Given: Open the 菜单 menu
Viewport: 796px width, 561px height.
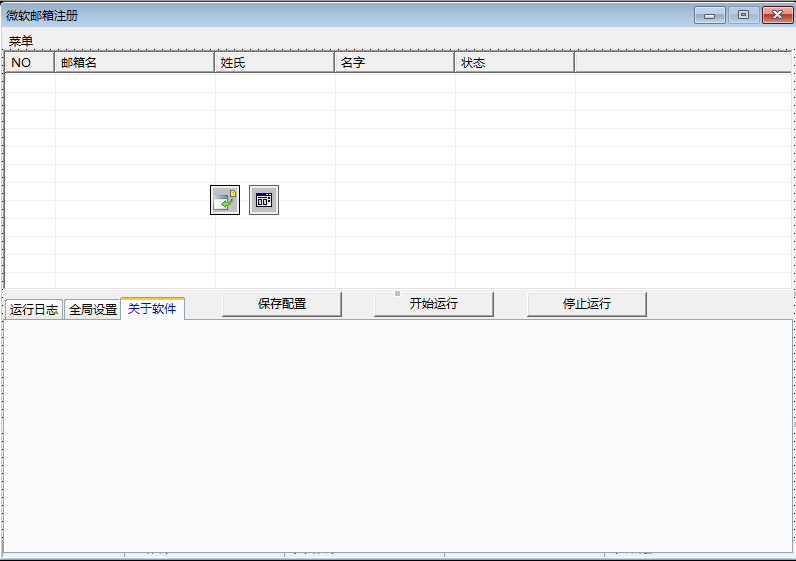Looking at the screenshot, I should pyautogui.click(x=21, y=41).
